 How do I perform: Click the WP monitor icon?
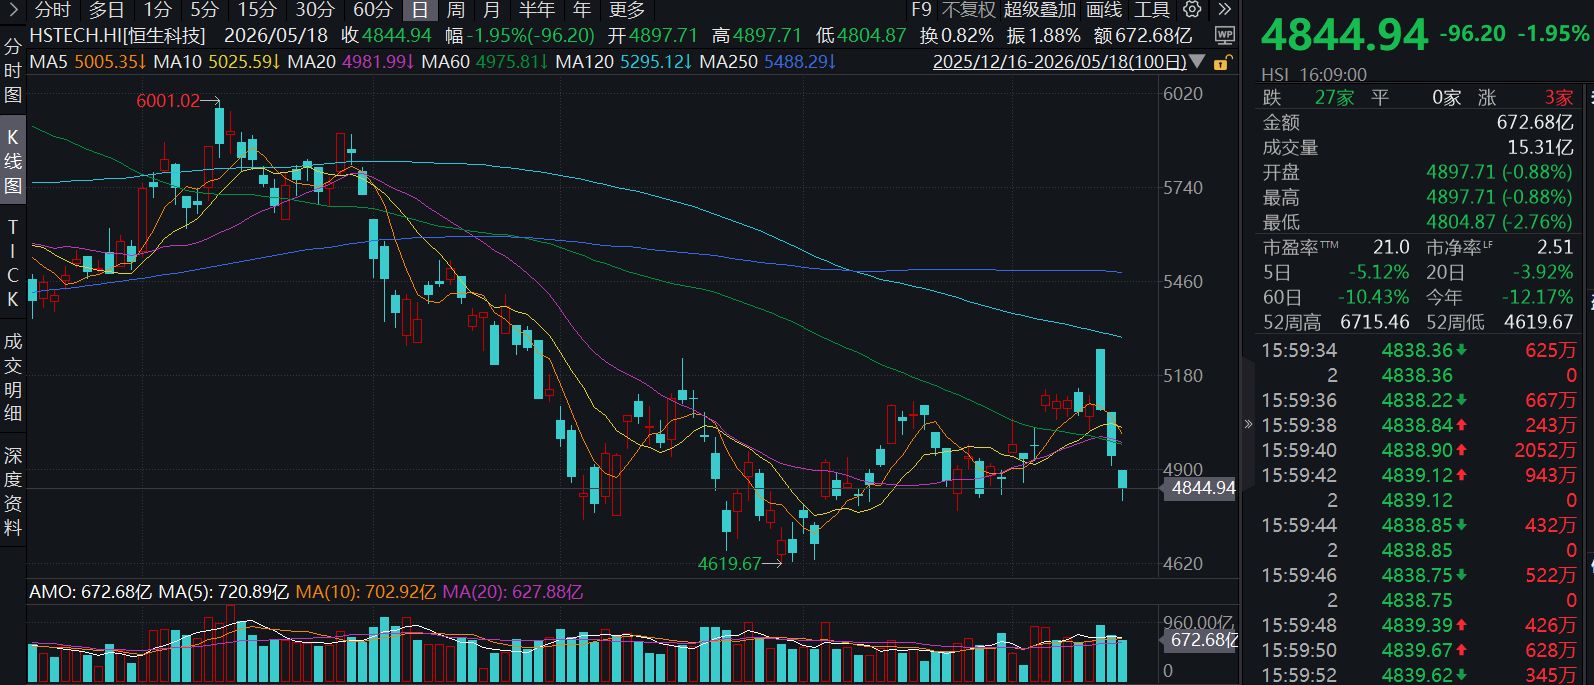pyautogui.click(x=1224, y=36)
